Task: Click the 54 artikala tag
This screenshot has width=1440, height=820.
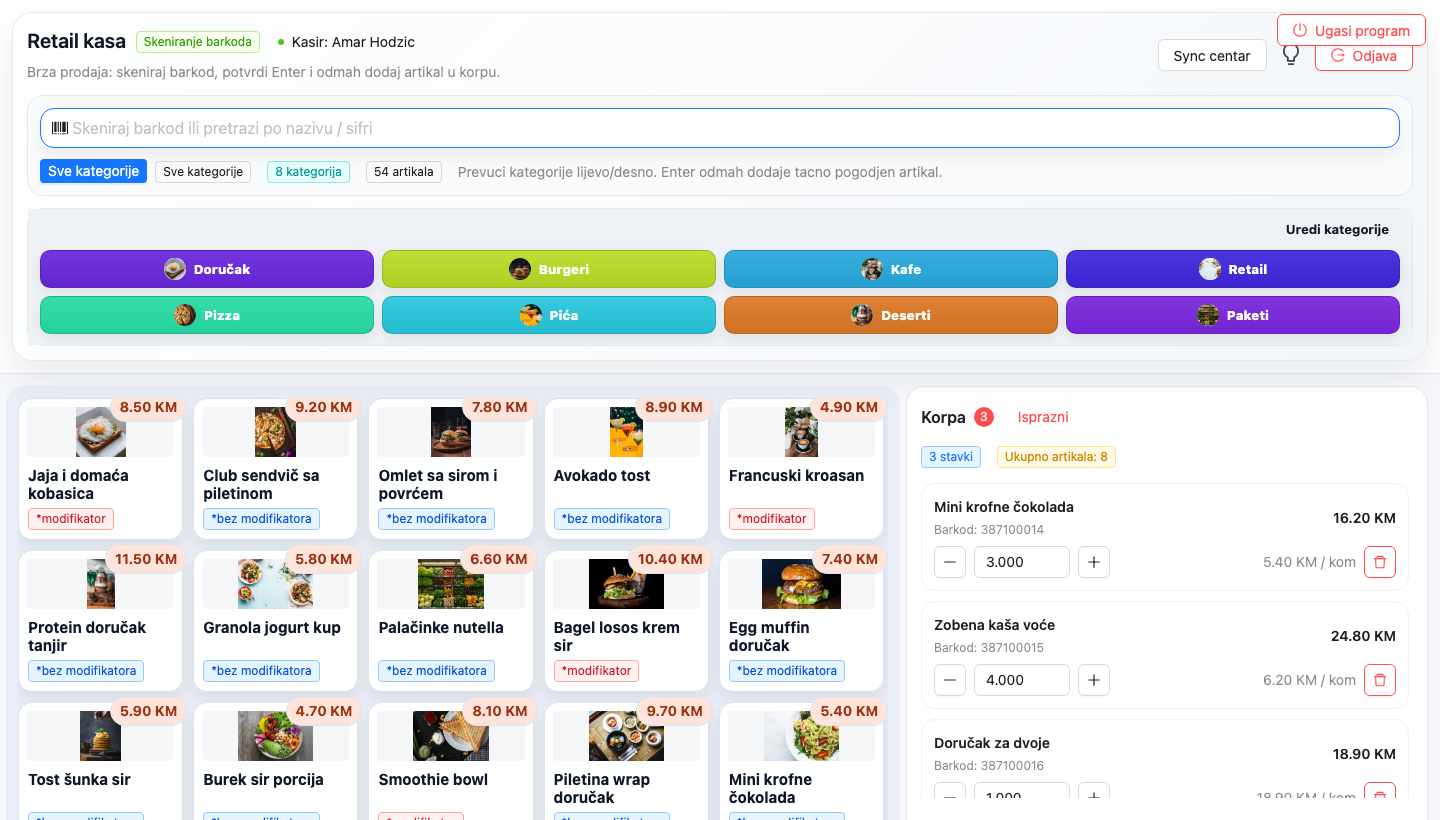Action: point(404,172)
